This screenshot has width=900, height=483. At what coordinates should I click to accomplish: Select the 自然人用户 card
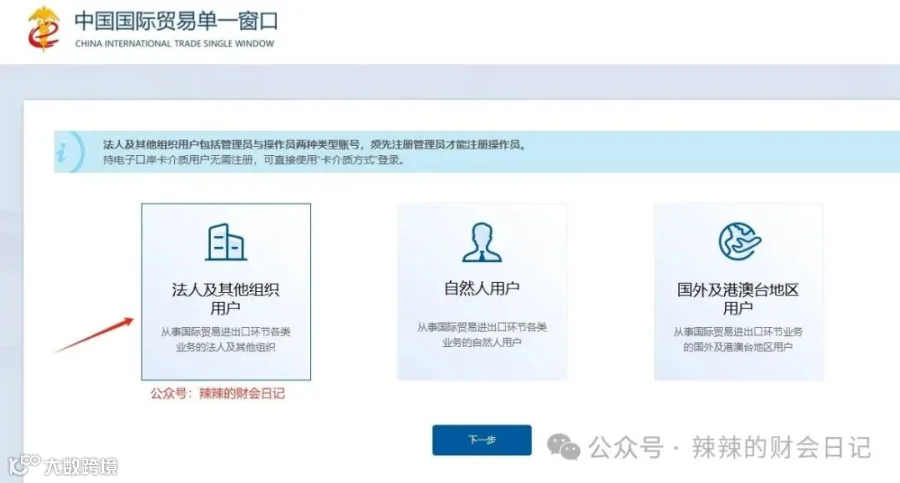click(482, 291)
